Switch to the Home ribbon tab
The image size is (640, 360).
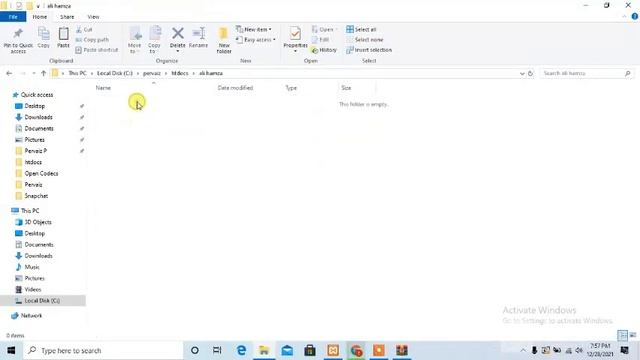pyautogui.click(x=40, y=17)
